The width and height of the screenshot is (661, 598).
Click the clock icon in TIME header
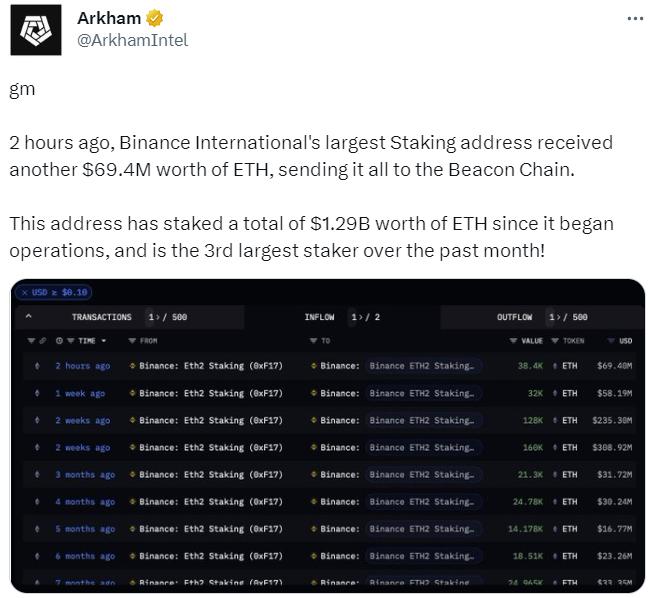tap(59, 341)
